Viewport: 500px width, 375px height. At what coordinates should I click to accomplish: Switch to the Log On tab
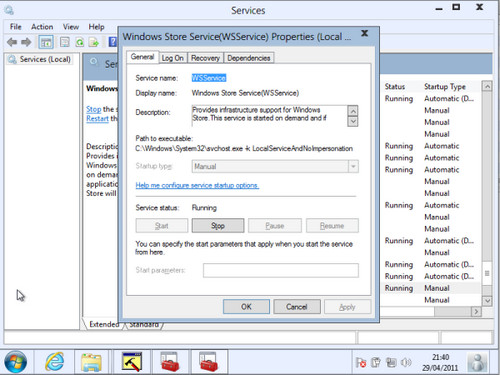coord(172,58)
